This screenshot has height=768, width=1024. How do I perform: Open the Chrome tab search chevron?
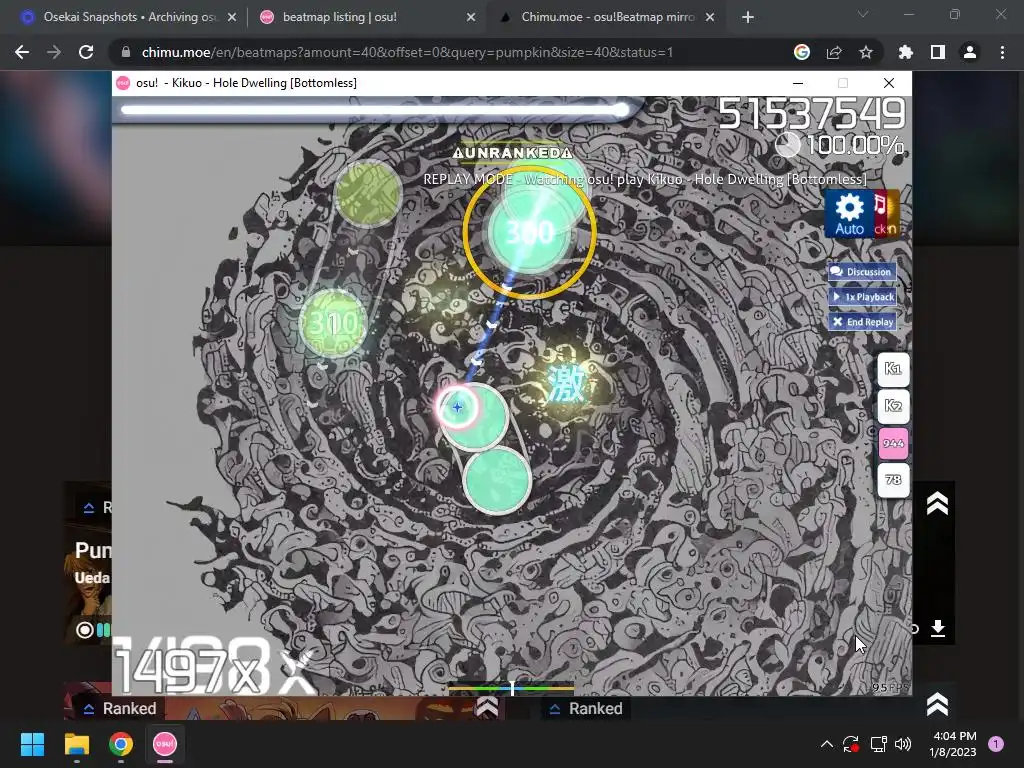863,14
